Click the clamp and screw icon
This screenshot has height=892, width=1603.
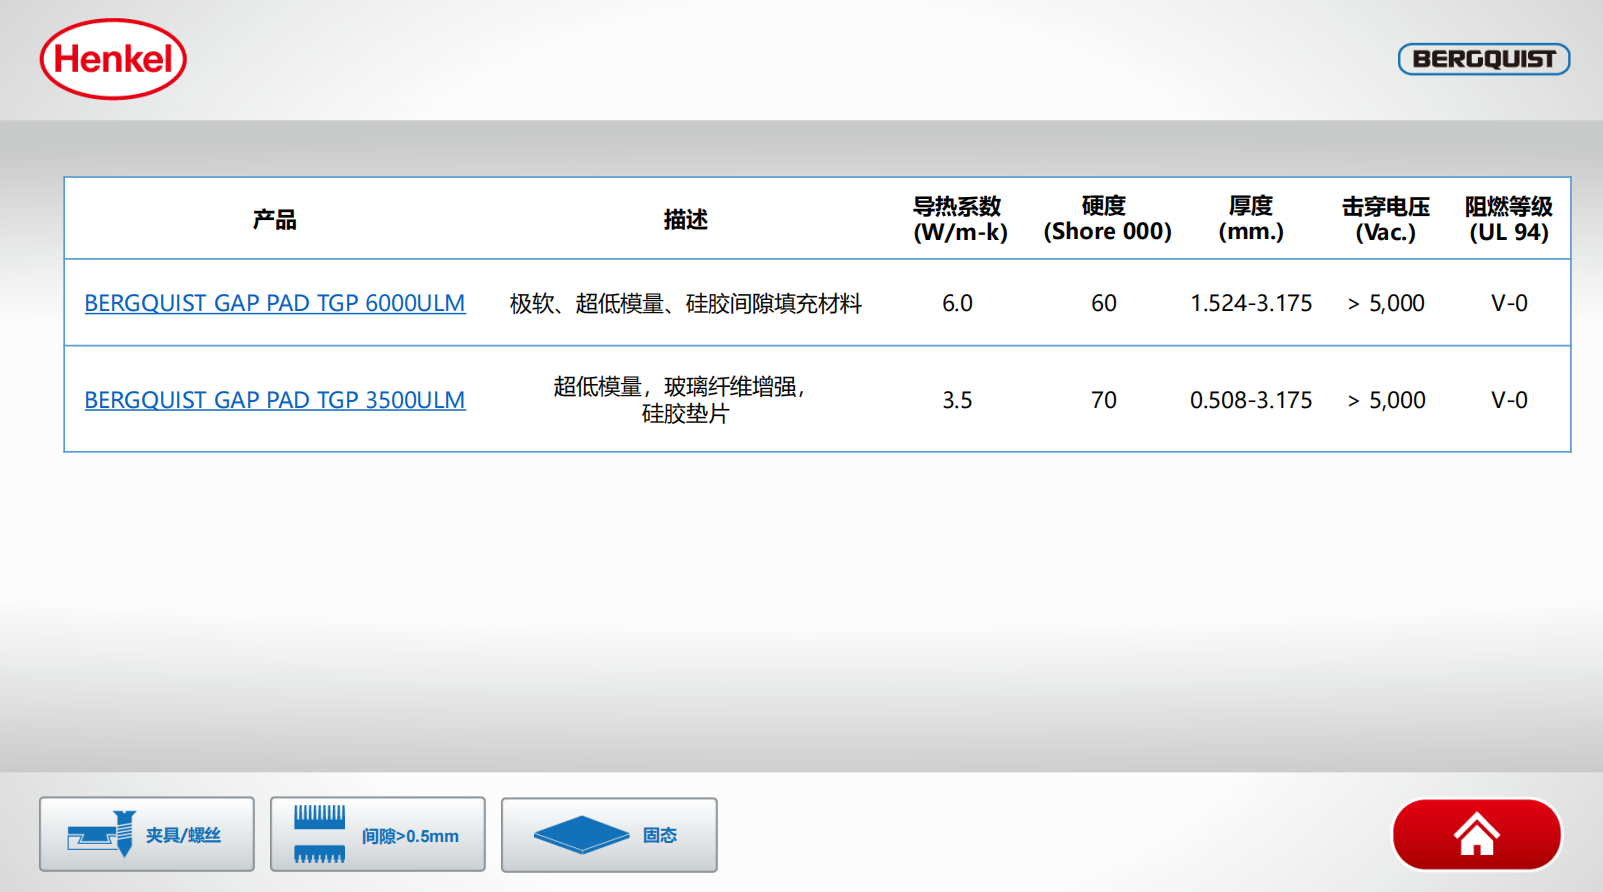[x=102, y=834]
